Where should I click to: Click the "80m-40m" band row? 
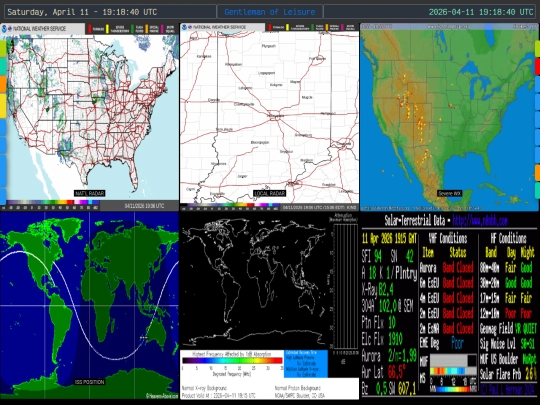506,268
